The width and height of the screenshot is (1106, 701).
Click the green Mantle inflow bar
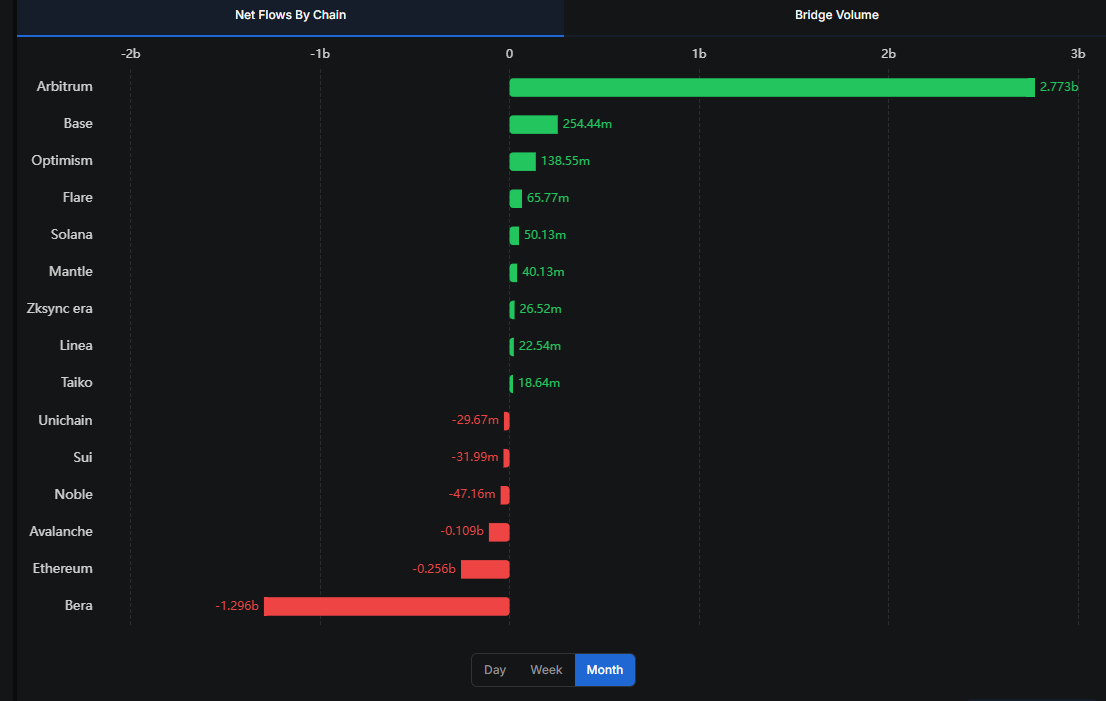point(514,272)
